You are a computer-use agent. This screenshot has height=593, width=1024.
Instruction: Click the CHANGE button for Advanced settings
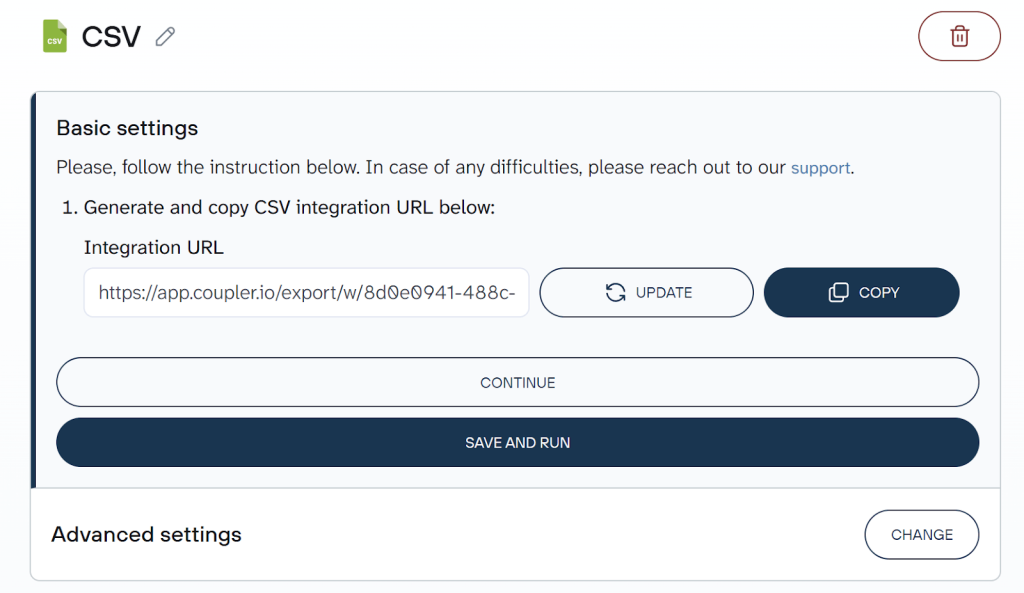pyautogui.click(x=921, y=534)
